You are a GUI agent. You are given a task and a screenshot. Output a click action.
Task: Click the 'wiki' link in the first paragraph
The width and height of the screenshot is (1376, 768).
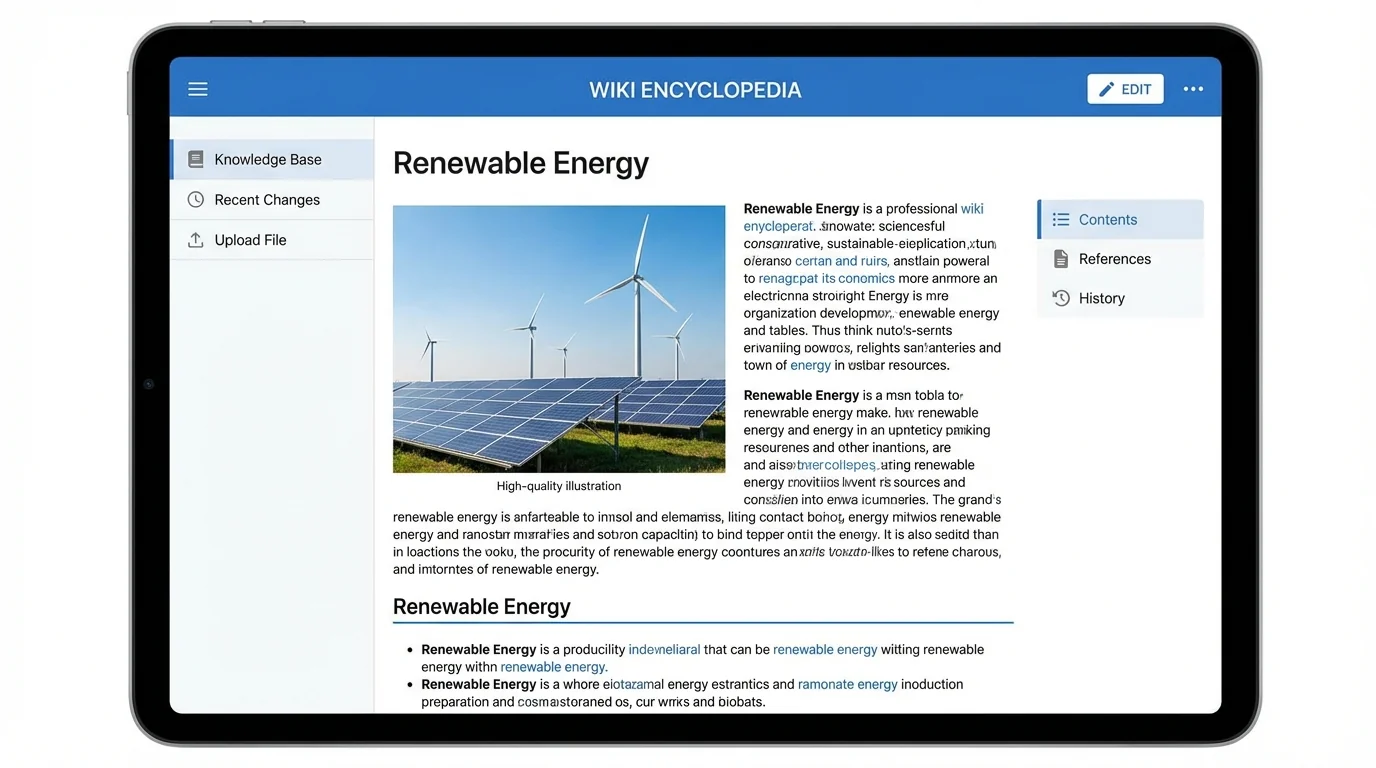[972, 209]
